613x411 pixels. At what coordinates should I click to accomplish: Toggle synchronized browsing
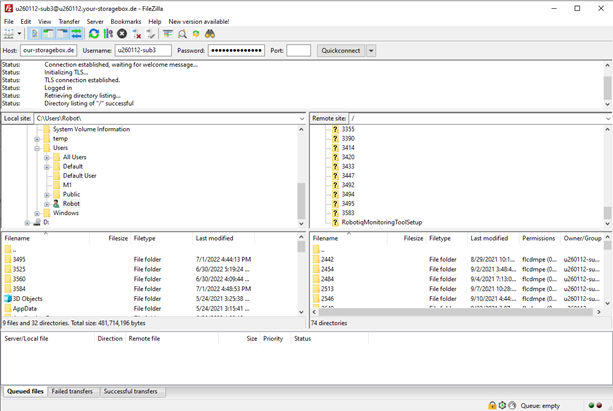point(196,34)
